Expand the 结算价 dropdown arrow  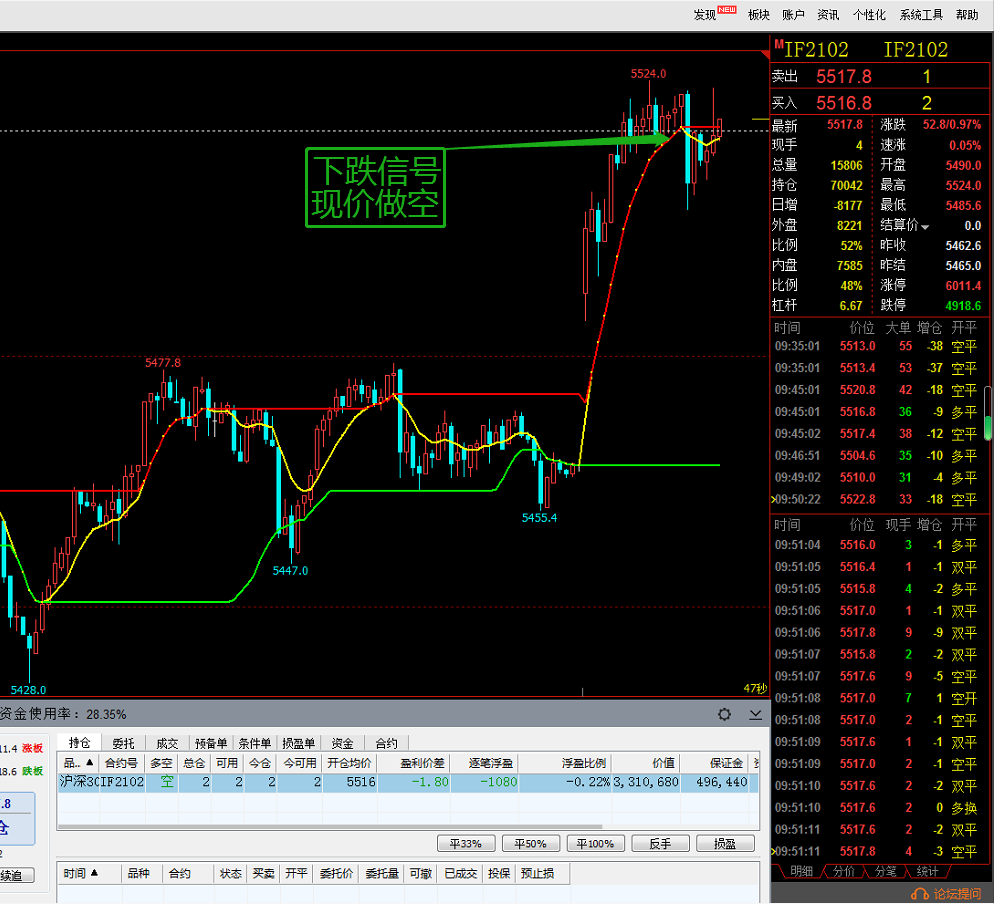(x=925, y=227)
